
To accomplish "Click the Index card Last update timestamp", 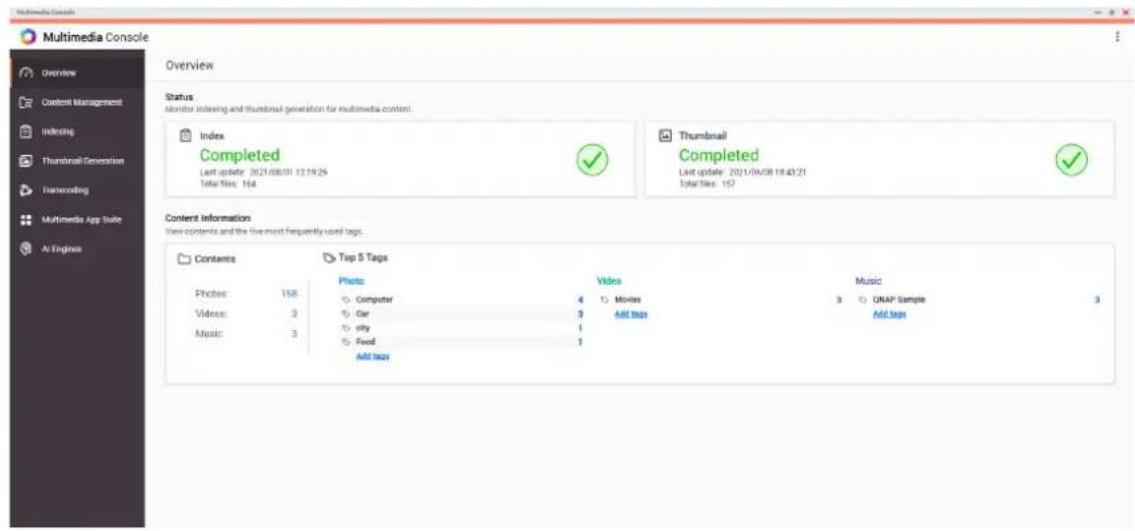I will tap(264, 172).
